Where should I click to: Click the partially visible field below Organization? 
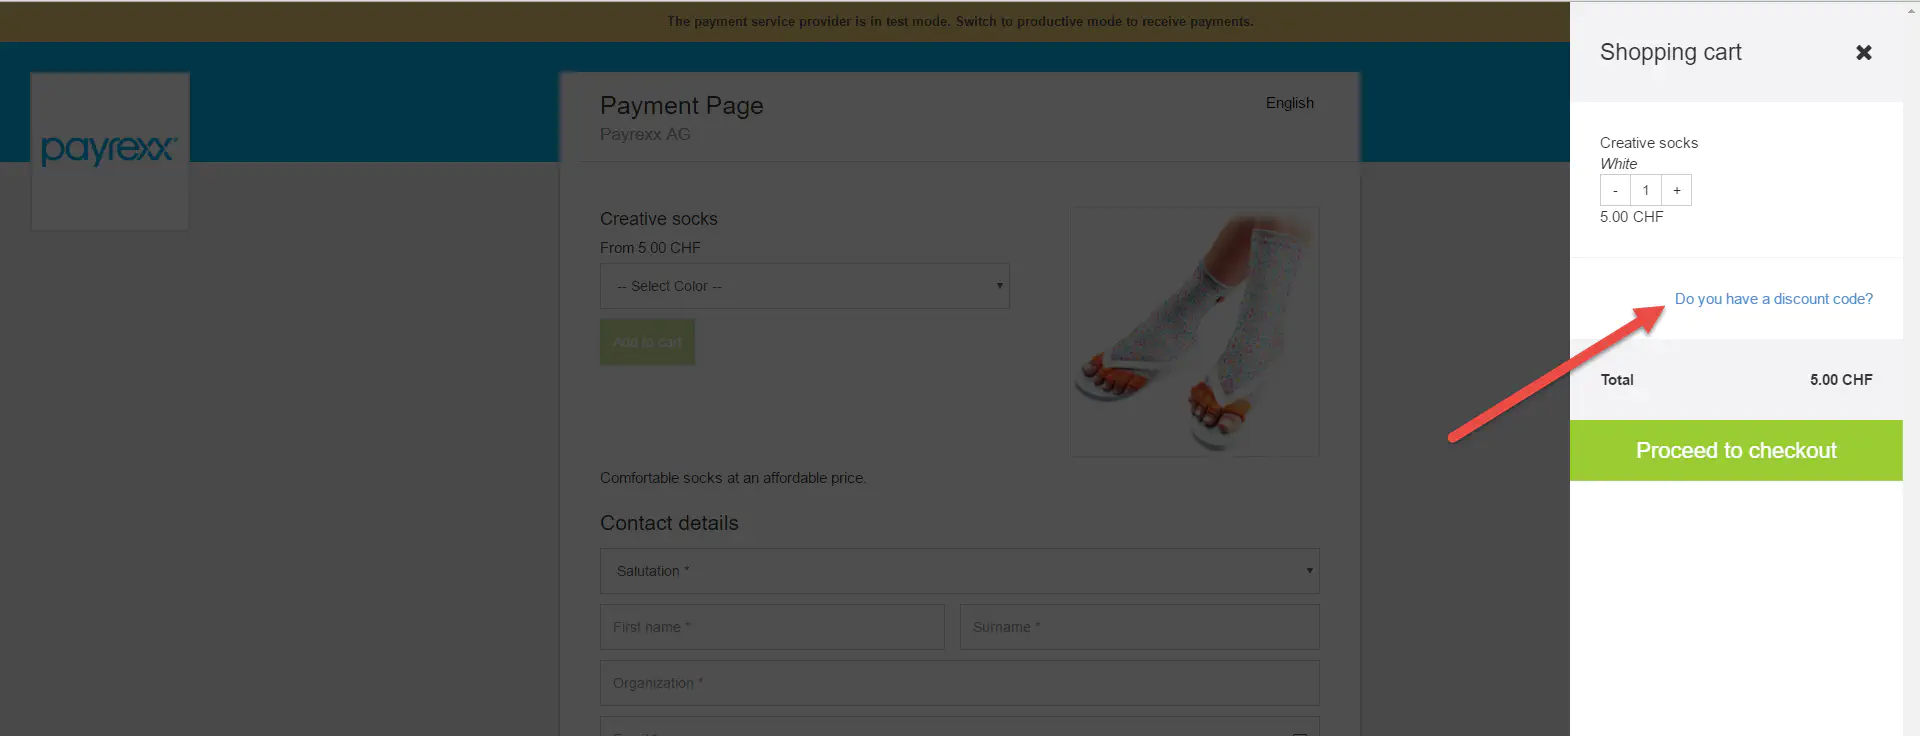pos(959,727)
